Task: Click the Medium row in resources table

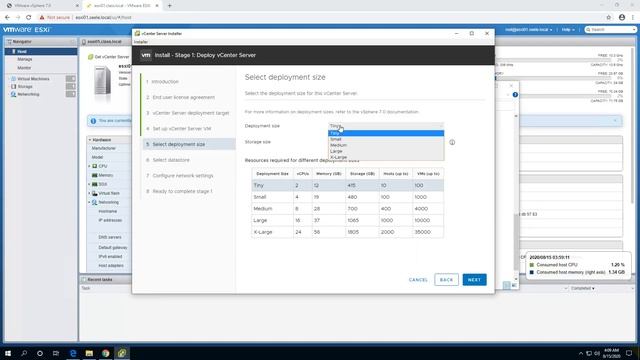Action: tap(347, 209)
